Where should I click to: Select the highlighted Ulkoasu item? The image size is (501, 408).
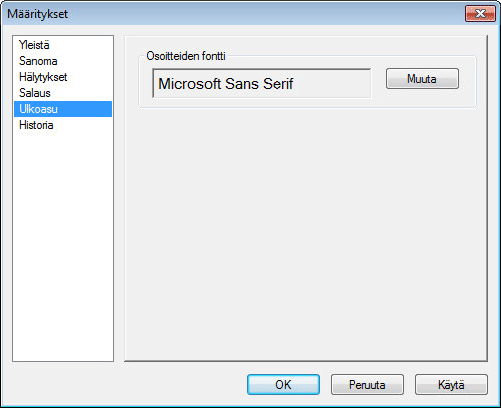pos(63,109)
